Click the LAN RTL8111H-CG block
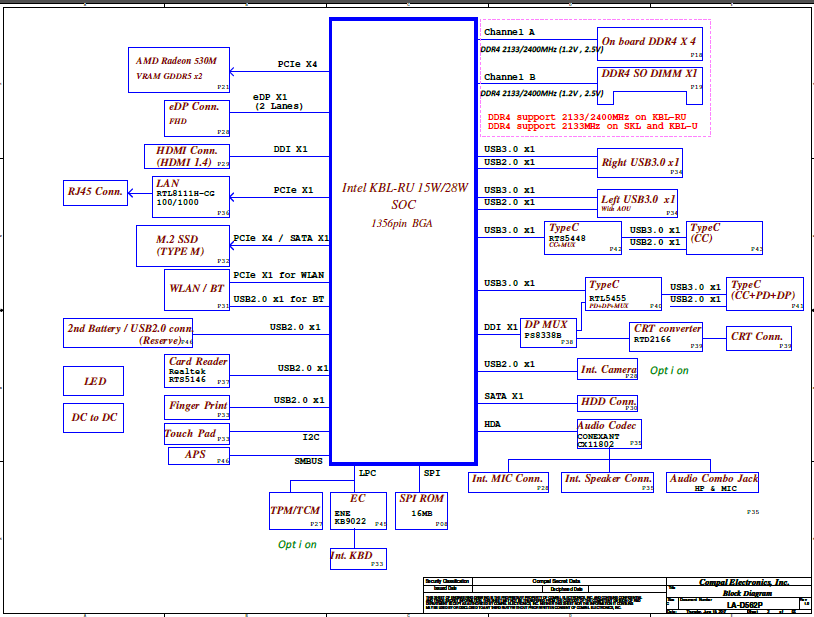Image resolution: width=814 pixels, height=617 pixels. point(191,197)
